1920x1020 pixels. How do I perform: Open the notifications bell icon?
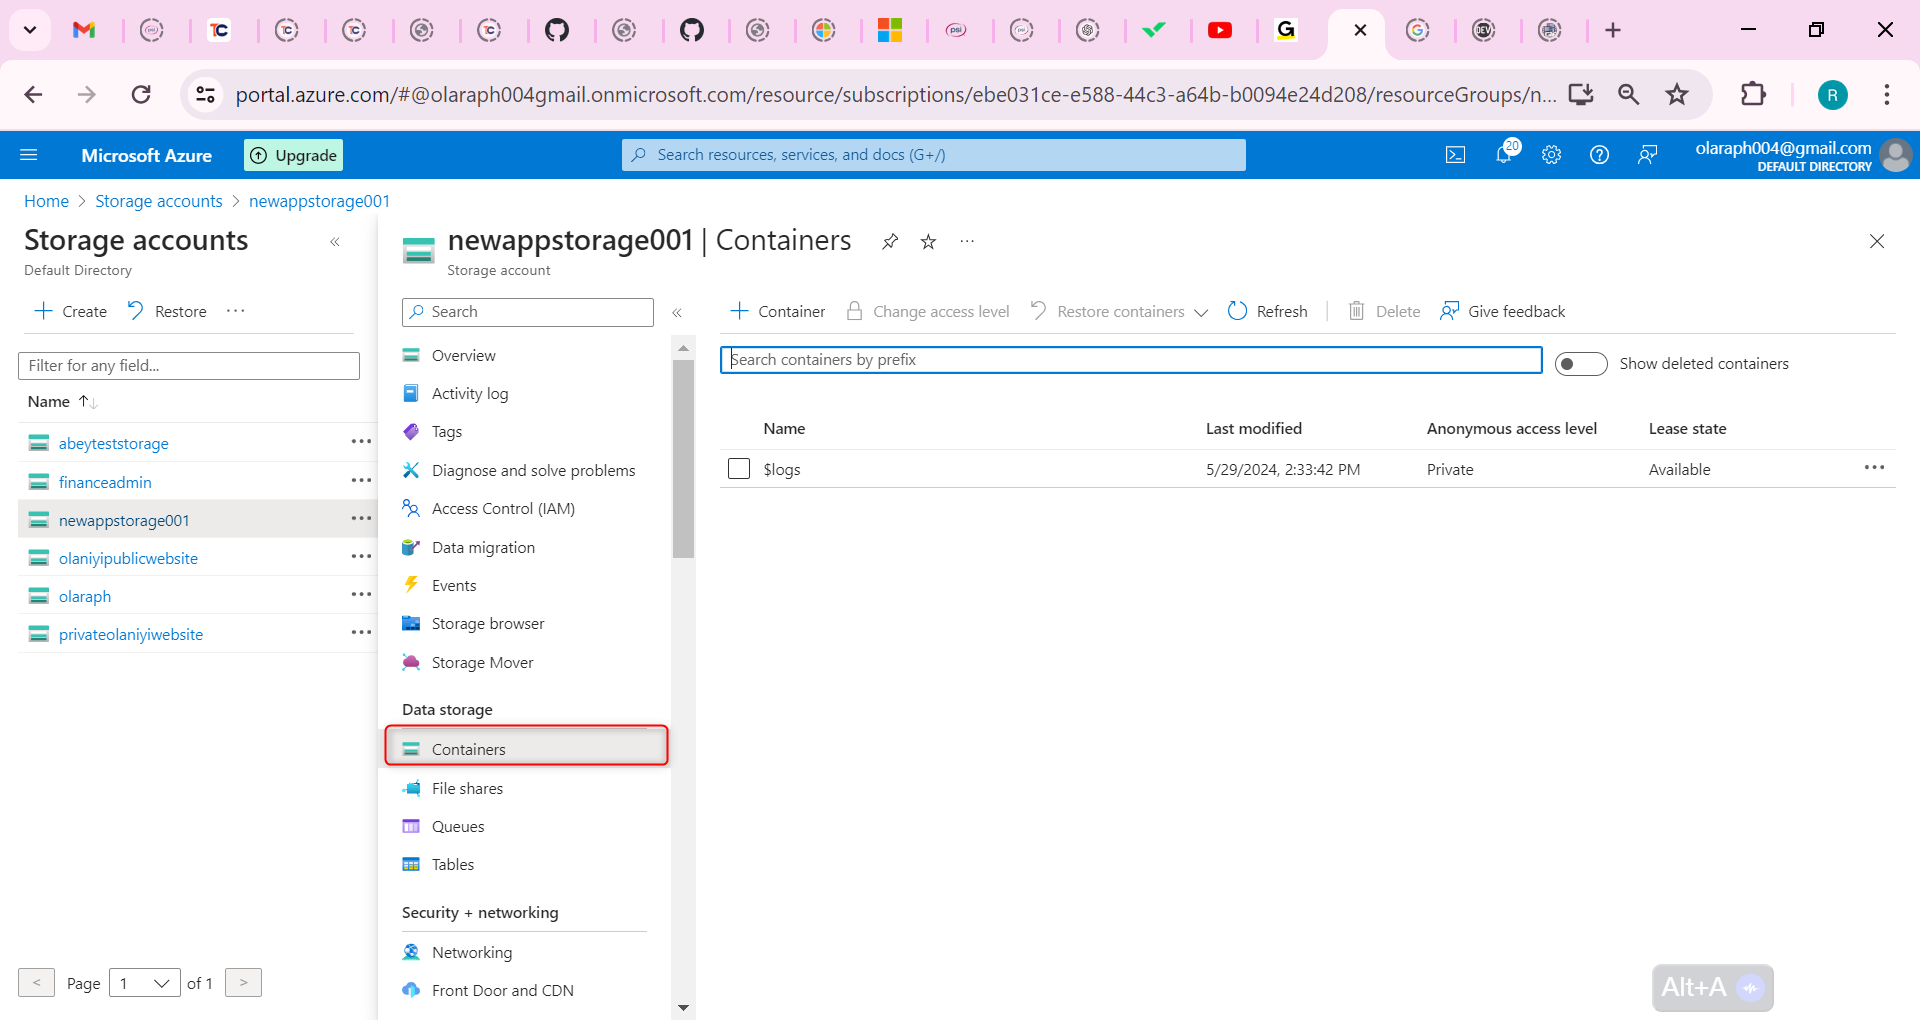click(1503, 155)
